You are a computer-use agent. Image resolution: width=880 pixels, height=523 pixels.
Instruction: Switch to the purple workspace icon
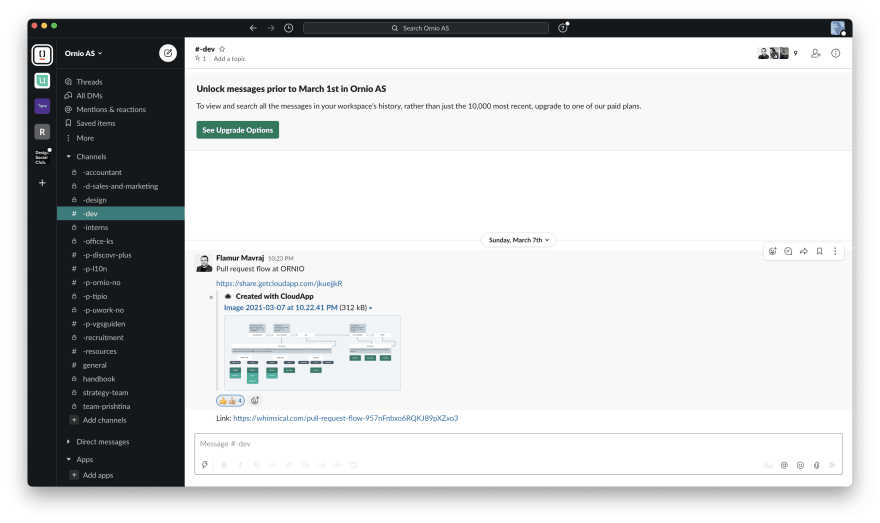(42, 106)
